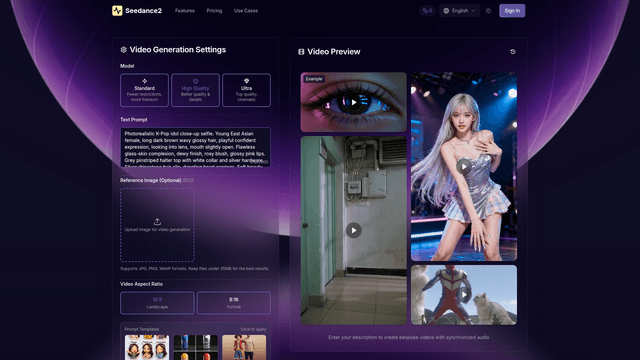Image resolution: width=640 pixels, height=360 pixels.
Task: Open the Pricing menu item
Action: (x=214, y=11)
